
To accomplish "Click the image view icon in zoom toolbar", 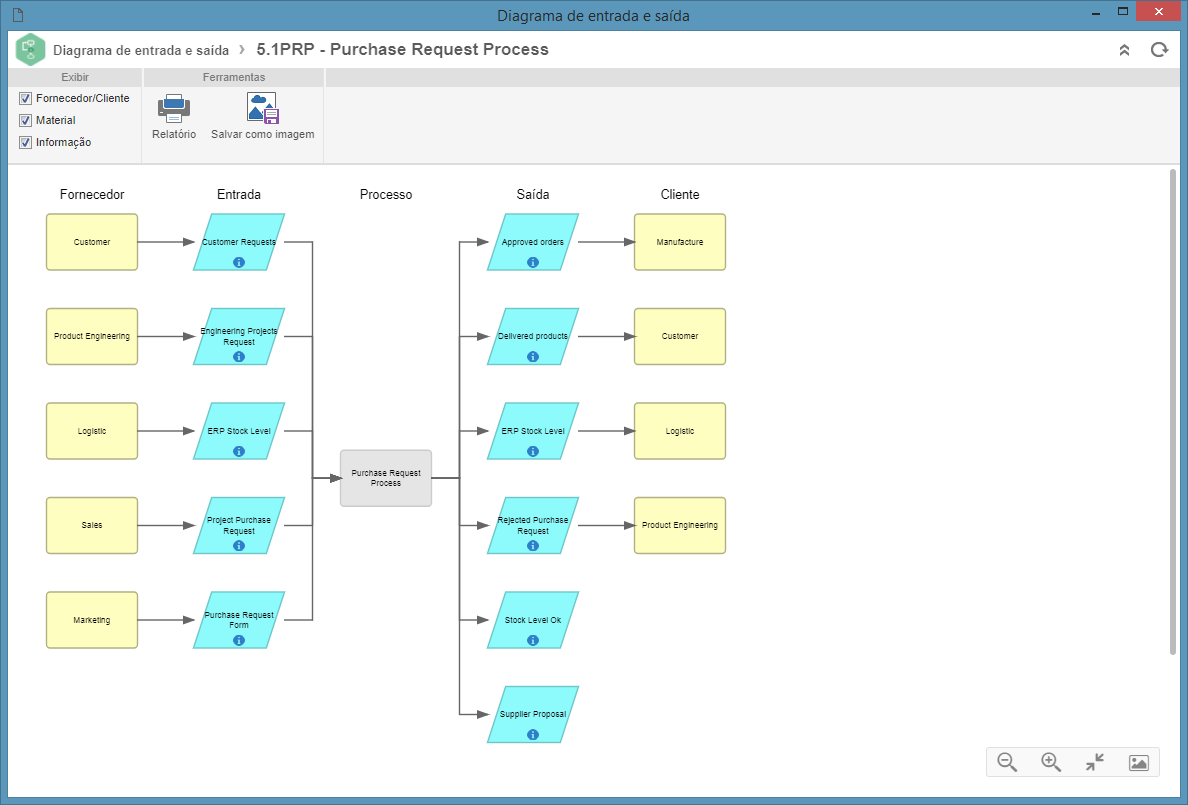I will [x=1139, y=763].
